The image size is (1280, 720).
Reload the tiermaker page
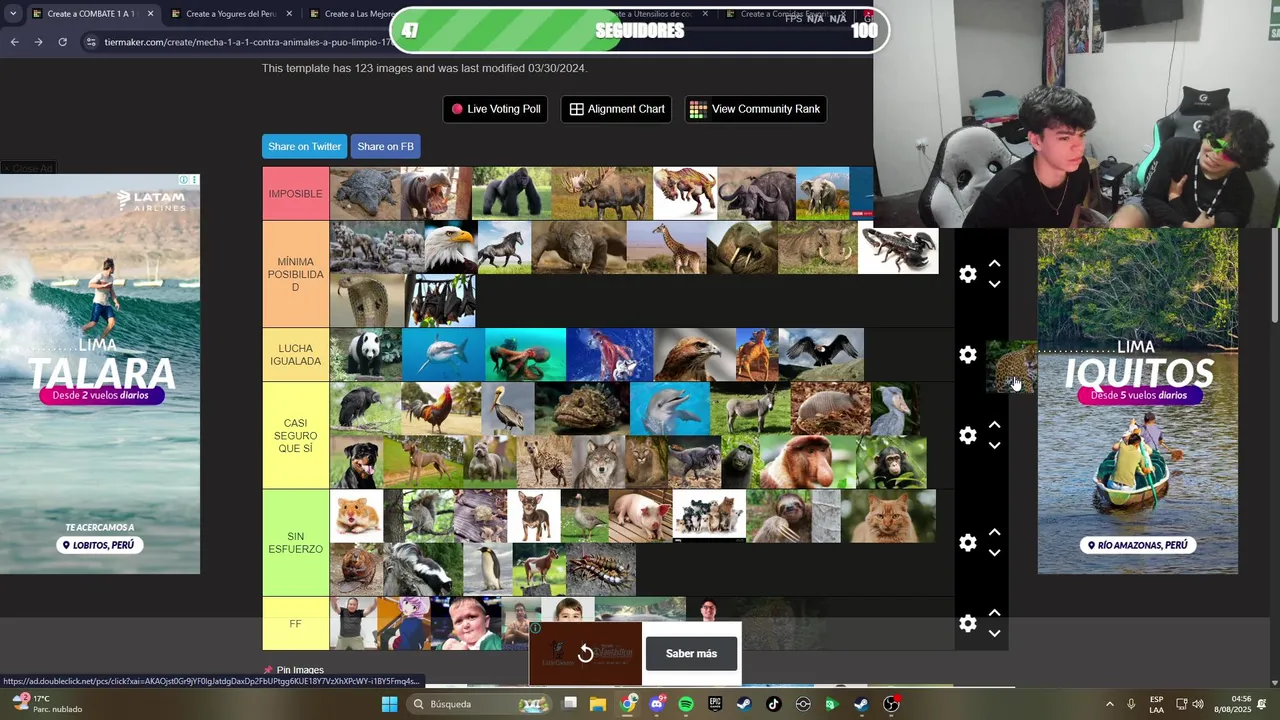click(x=62, y=42)
